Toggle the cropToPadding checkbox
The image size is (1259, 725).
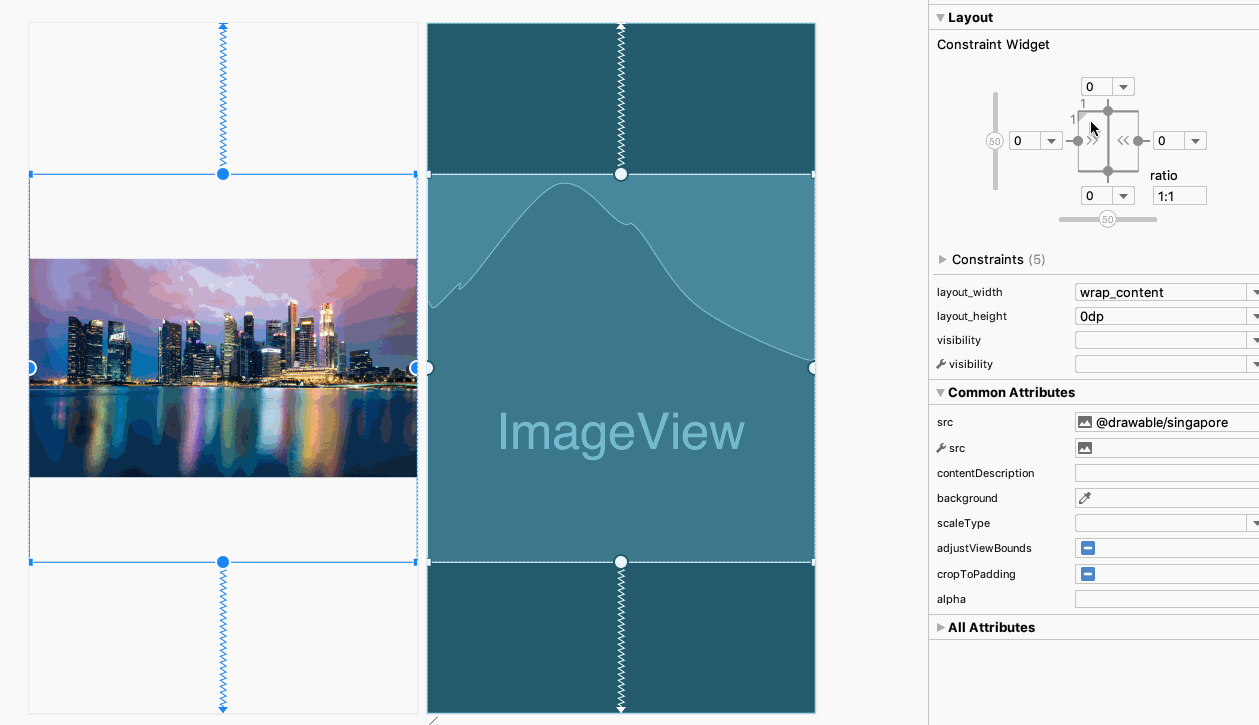[x=1088, y=574]
